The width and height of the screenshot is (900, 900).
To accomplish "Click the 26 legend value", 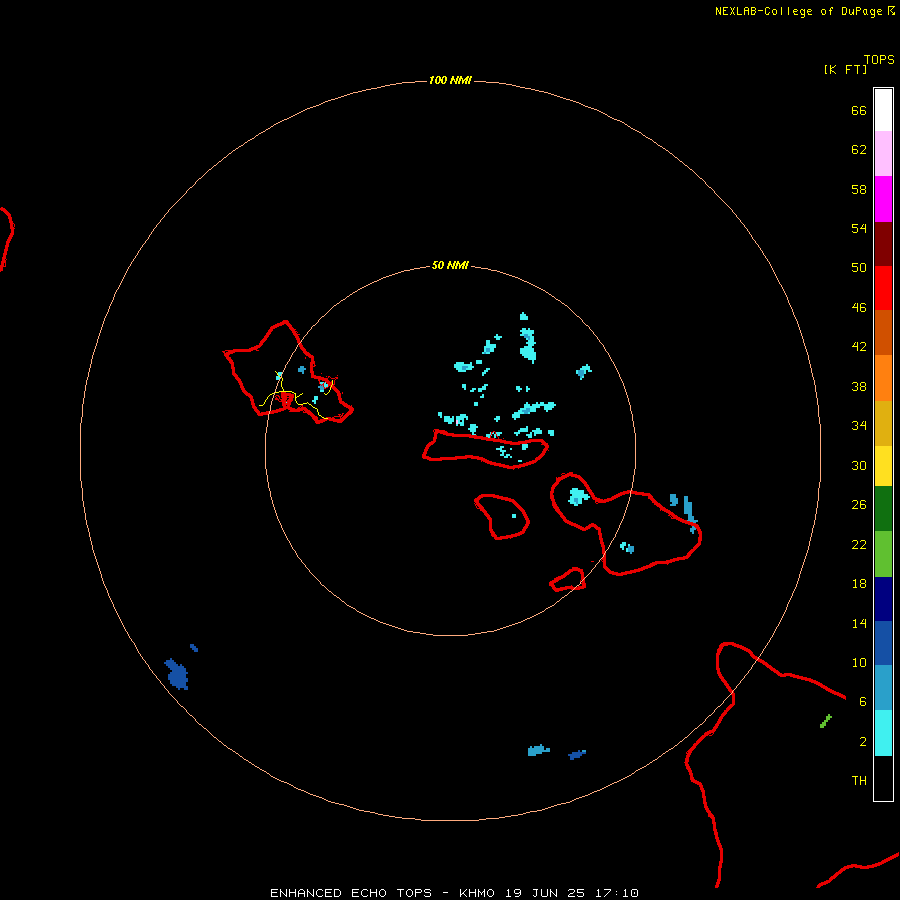I will pos(859,505).
